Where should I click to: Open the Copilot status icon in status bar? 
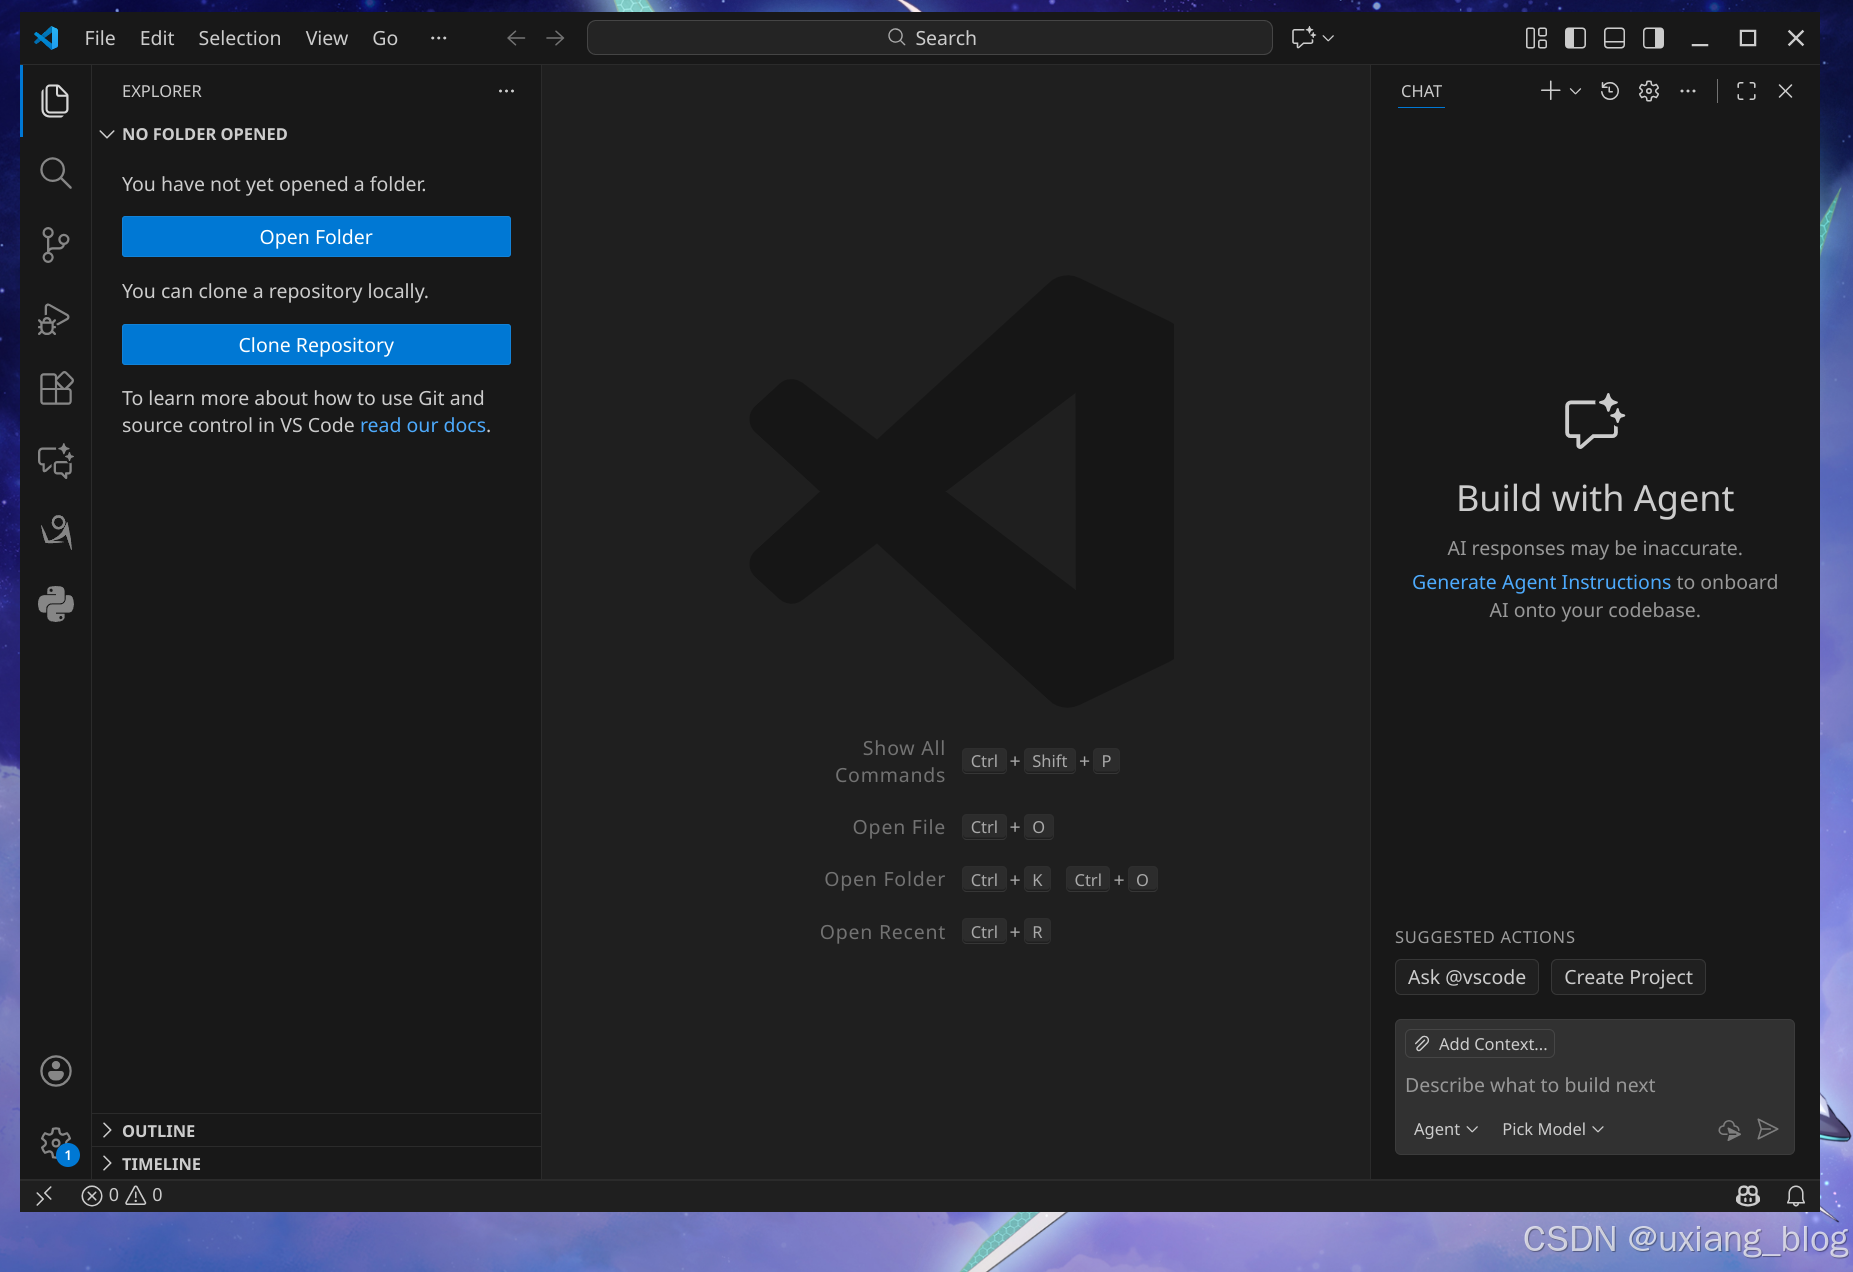[x=1748, y=1195]
